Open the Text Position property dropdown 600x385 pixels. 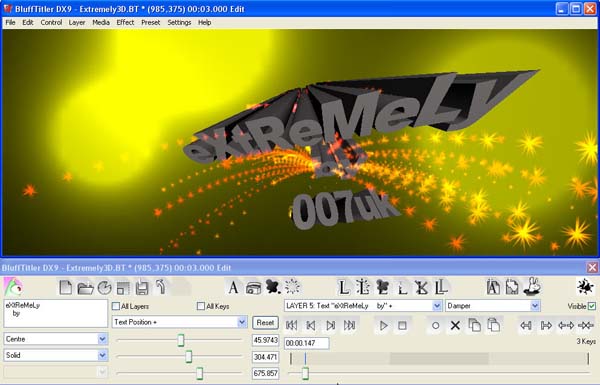click(179, 322)
